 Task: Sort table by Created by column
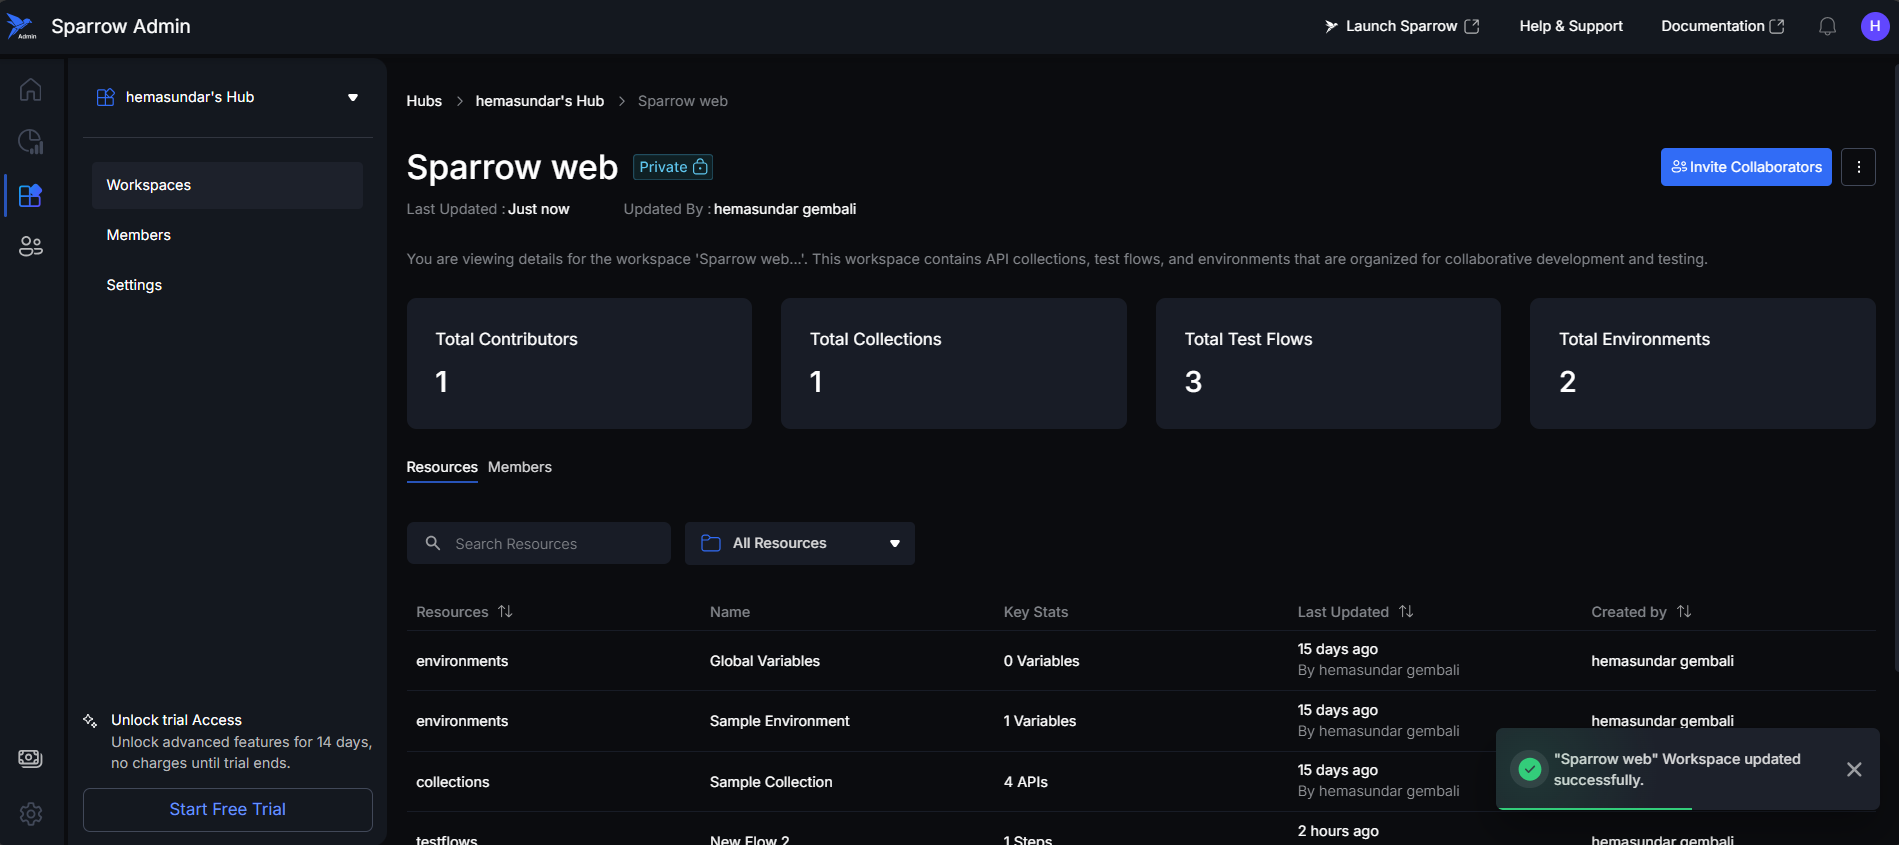[1684, 611]
